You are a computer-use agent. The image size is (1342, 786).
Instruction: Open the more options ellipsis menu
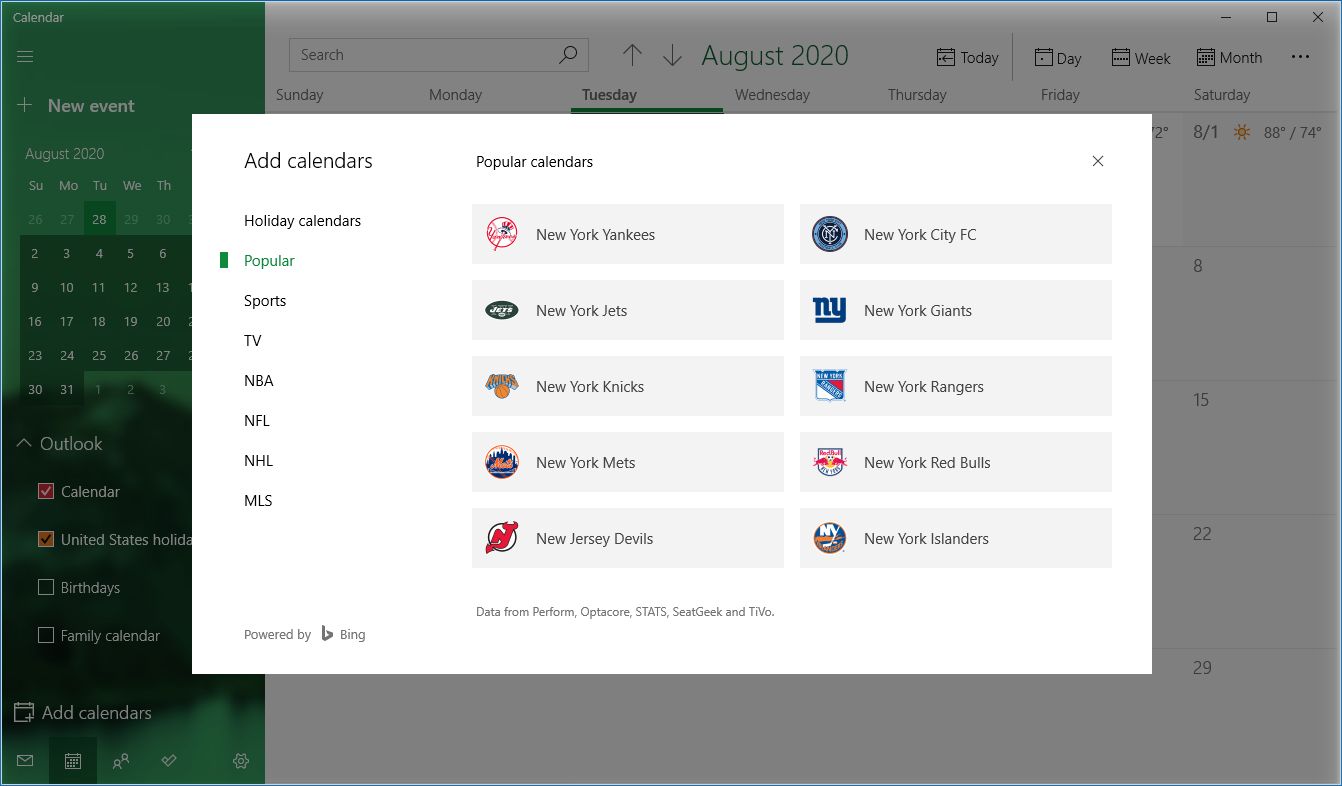click(1300, 57)
